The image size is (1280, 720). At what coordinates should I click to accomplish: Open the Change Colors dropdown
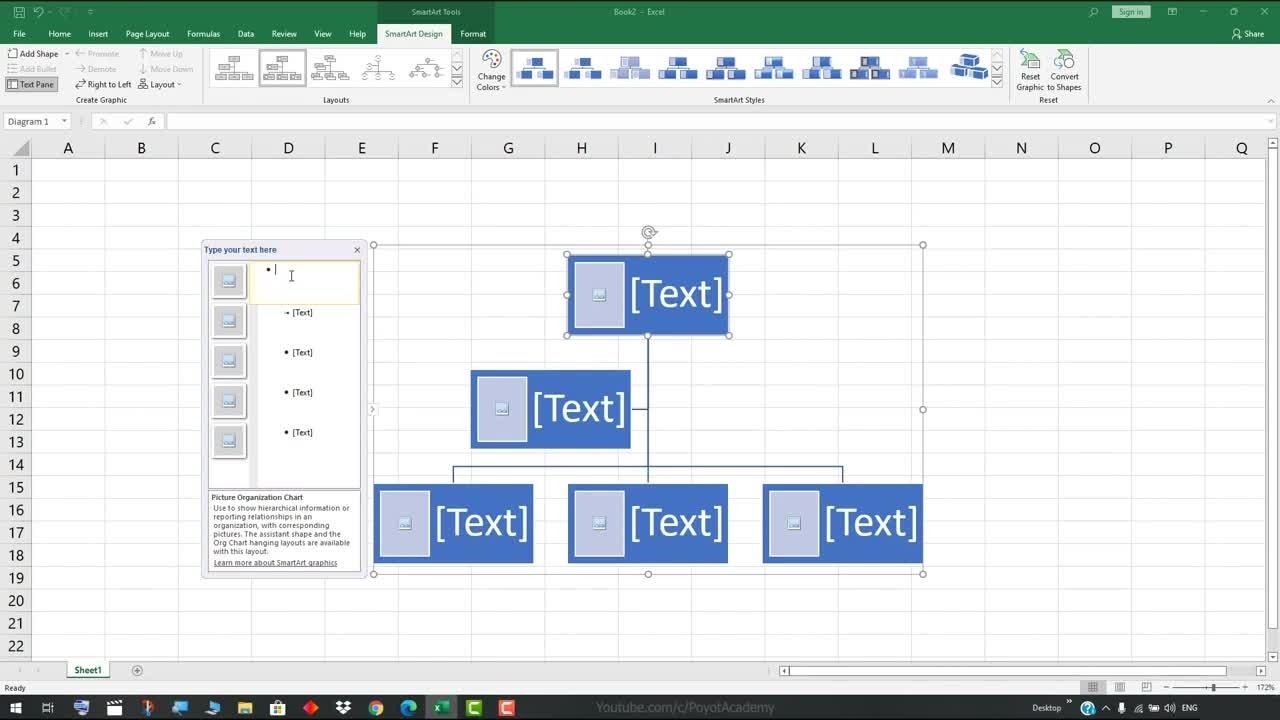[x=491, y=70]
